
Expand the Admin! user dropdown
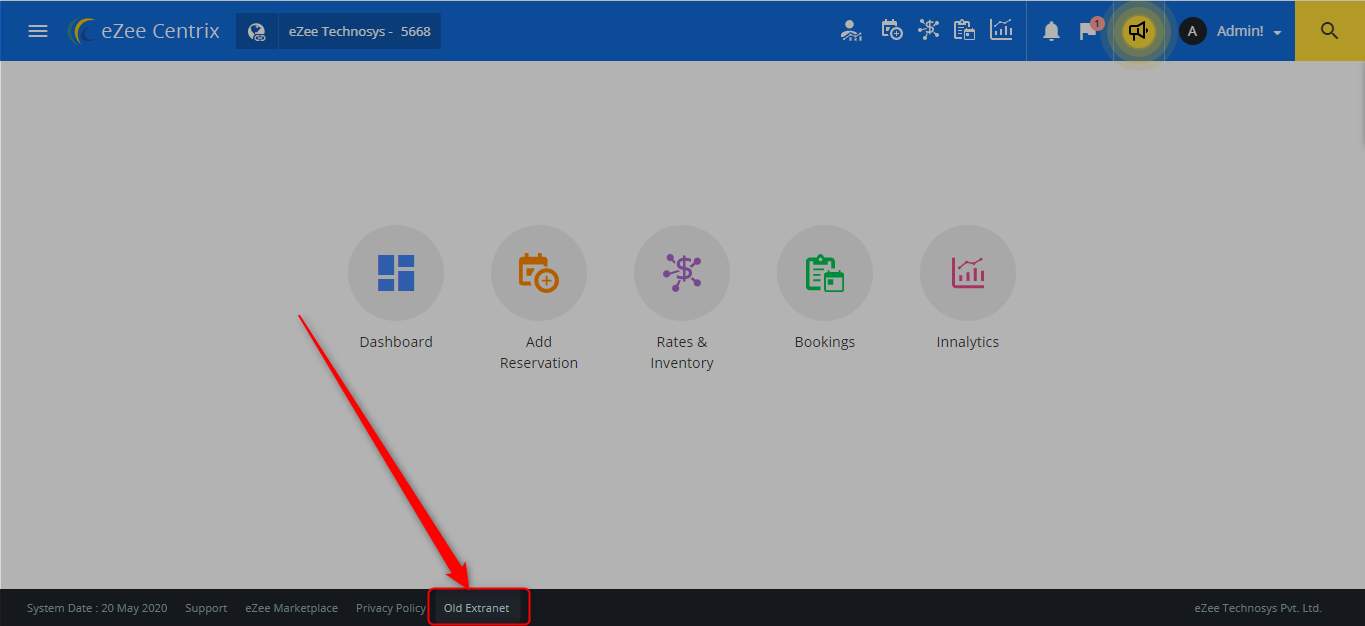pyautogui.click(x=1249, y=31)
